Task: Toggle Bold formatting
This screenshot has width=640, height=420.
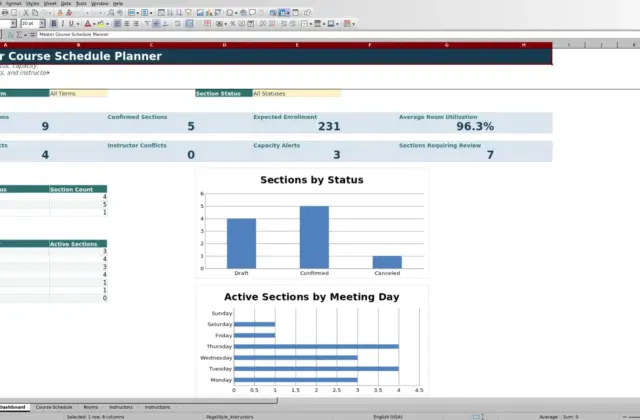Action: (53, 24)
